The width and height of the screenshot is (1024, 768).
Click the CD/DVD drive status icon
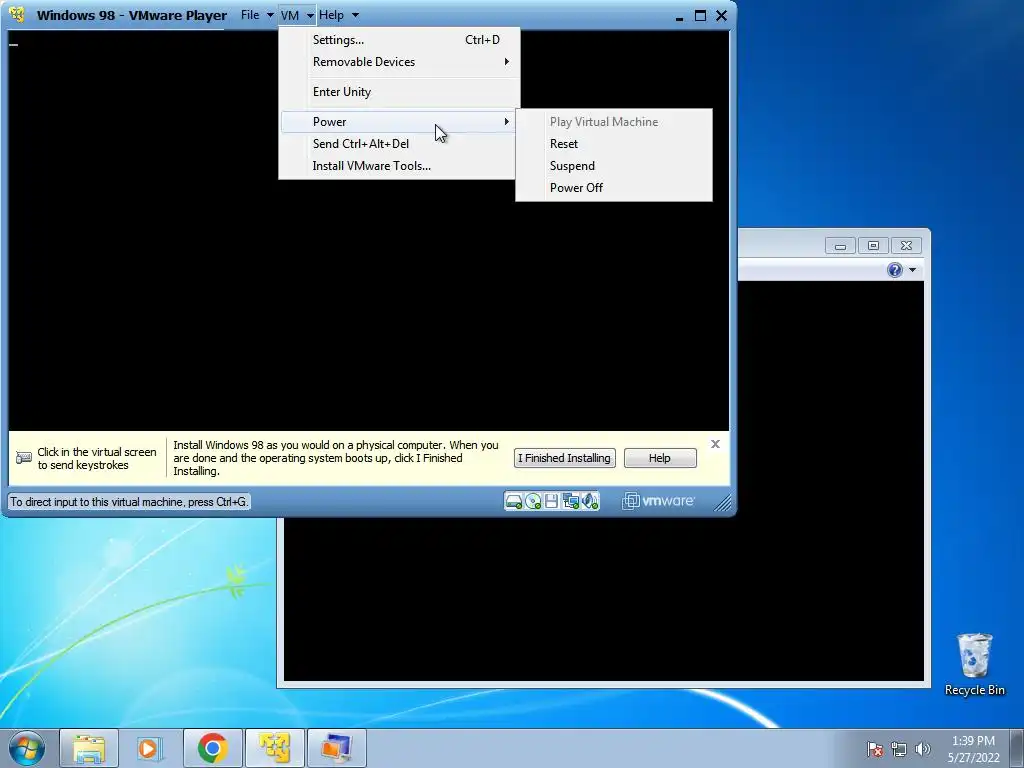tap(533, 502)
